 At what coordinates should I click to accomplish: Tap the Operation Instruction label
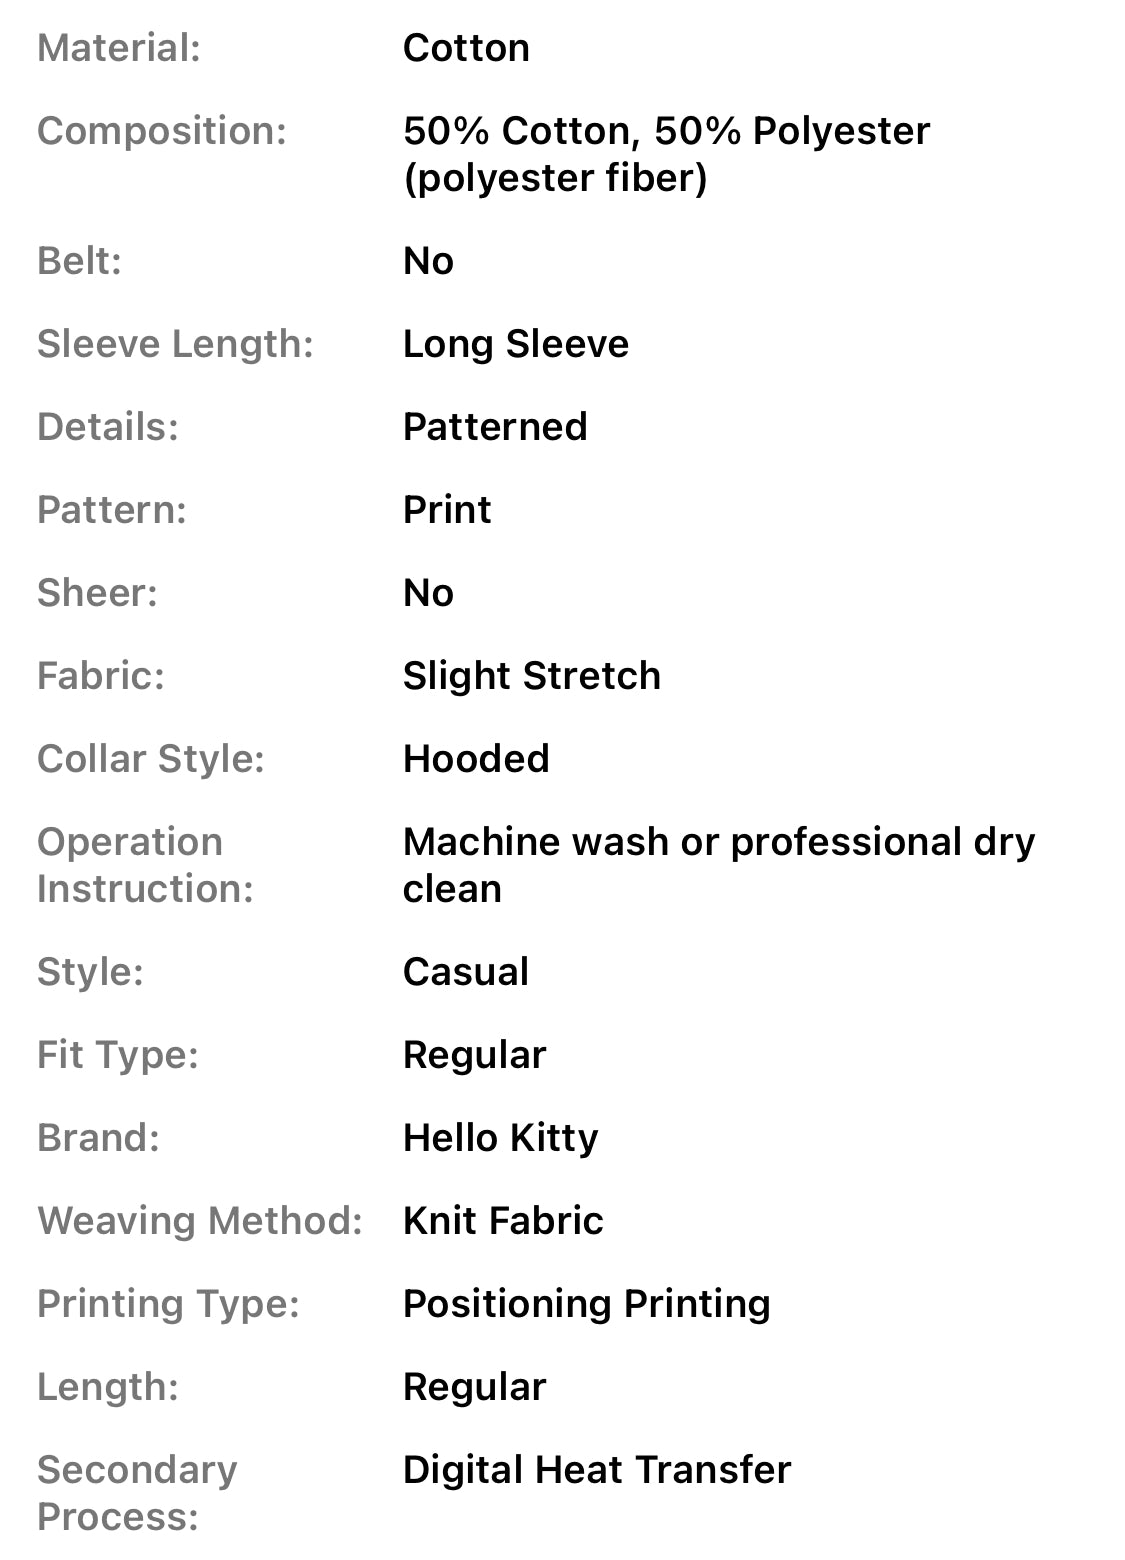click(146, 865)
